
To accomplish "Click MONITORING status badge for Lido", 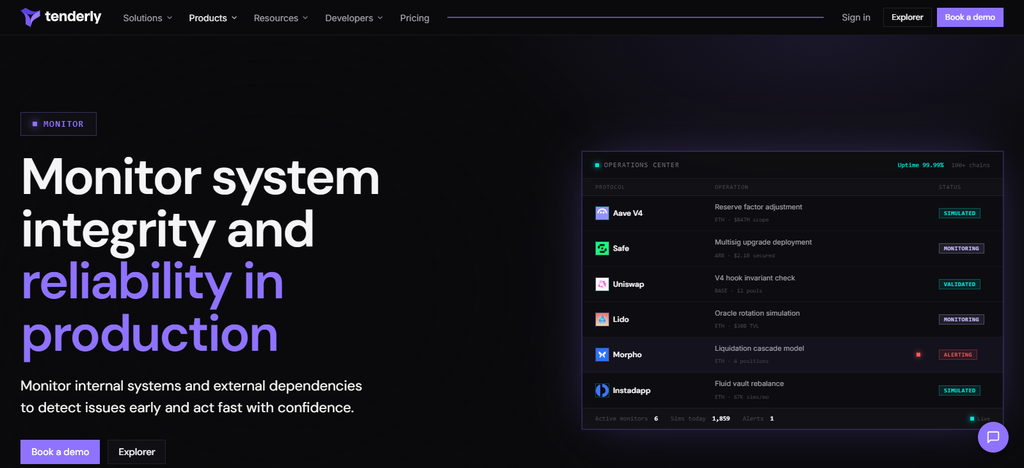I will pos(961,319).
